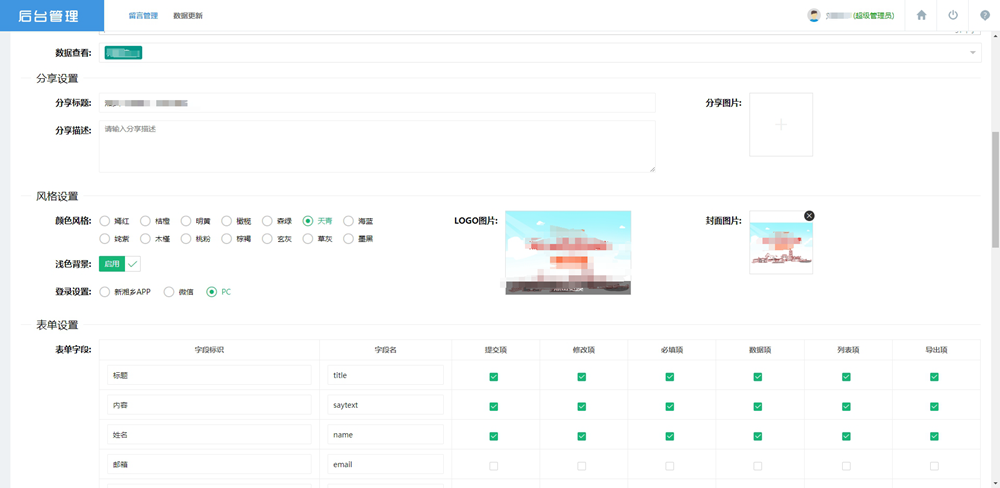Viewport: 1000px width, 488px height.
Task: Uncheck 提交项 for the 标题 field
Action: point(493,377)
